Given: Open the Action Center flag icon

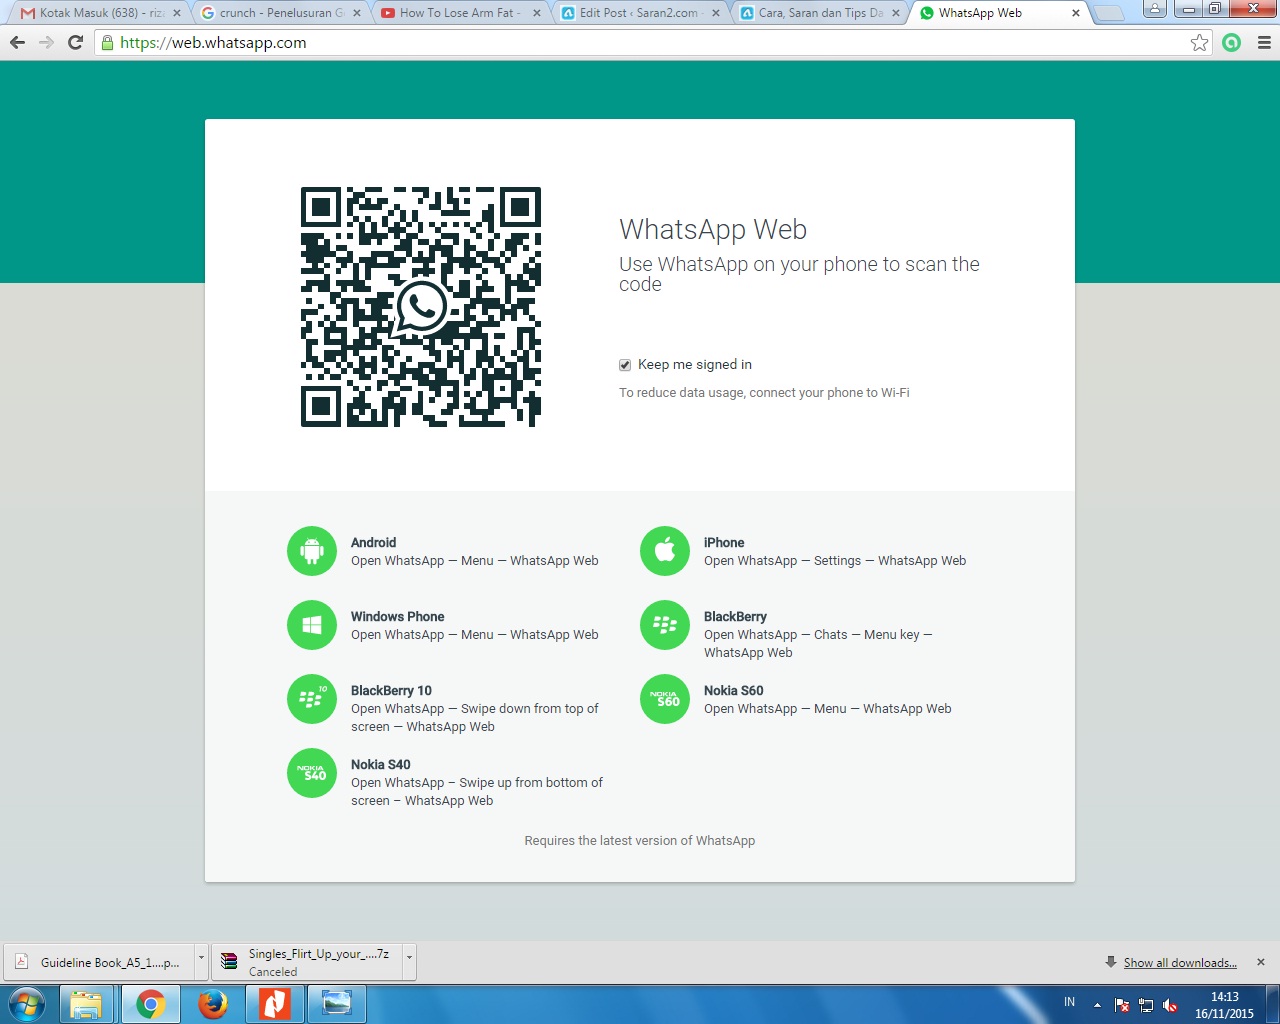Looking at the screenshot, I should click(x=1122, y=1005).
